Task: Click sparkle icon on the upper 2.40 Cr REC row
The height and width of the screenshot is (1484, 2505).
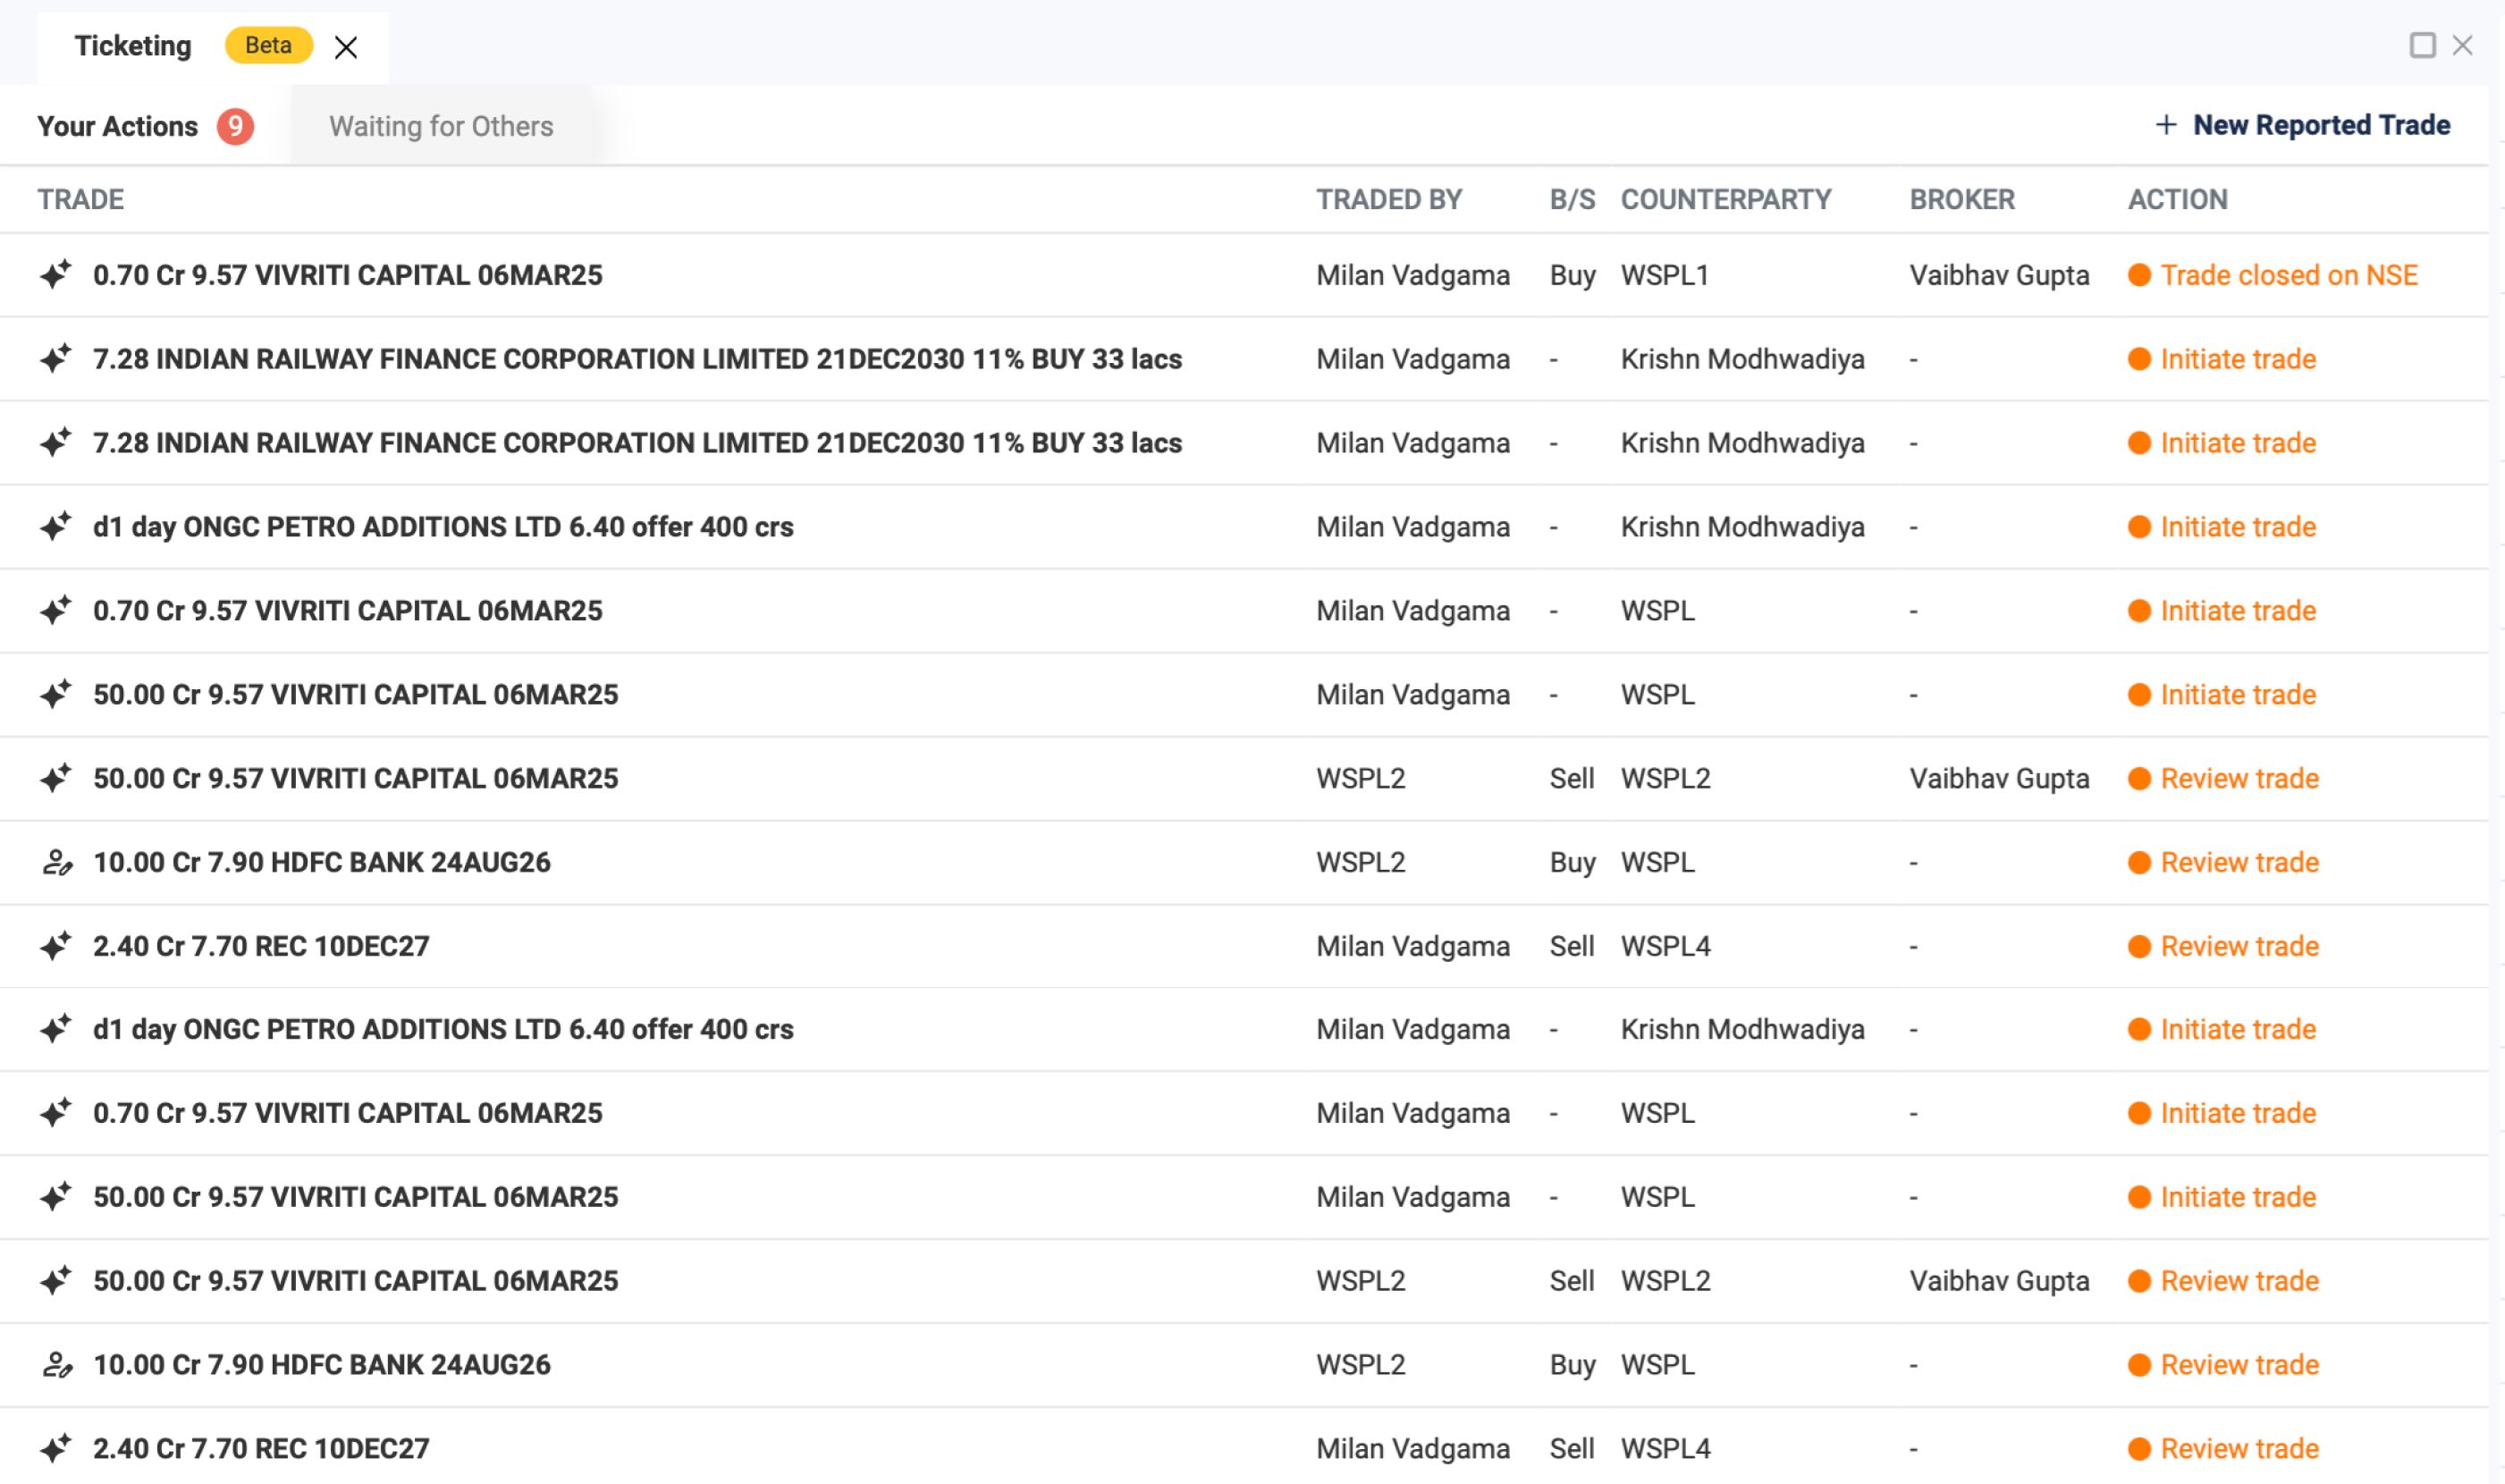Action: (x=56, y=945)
